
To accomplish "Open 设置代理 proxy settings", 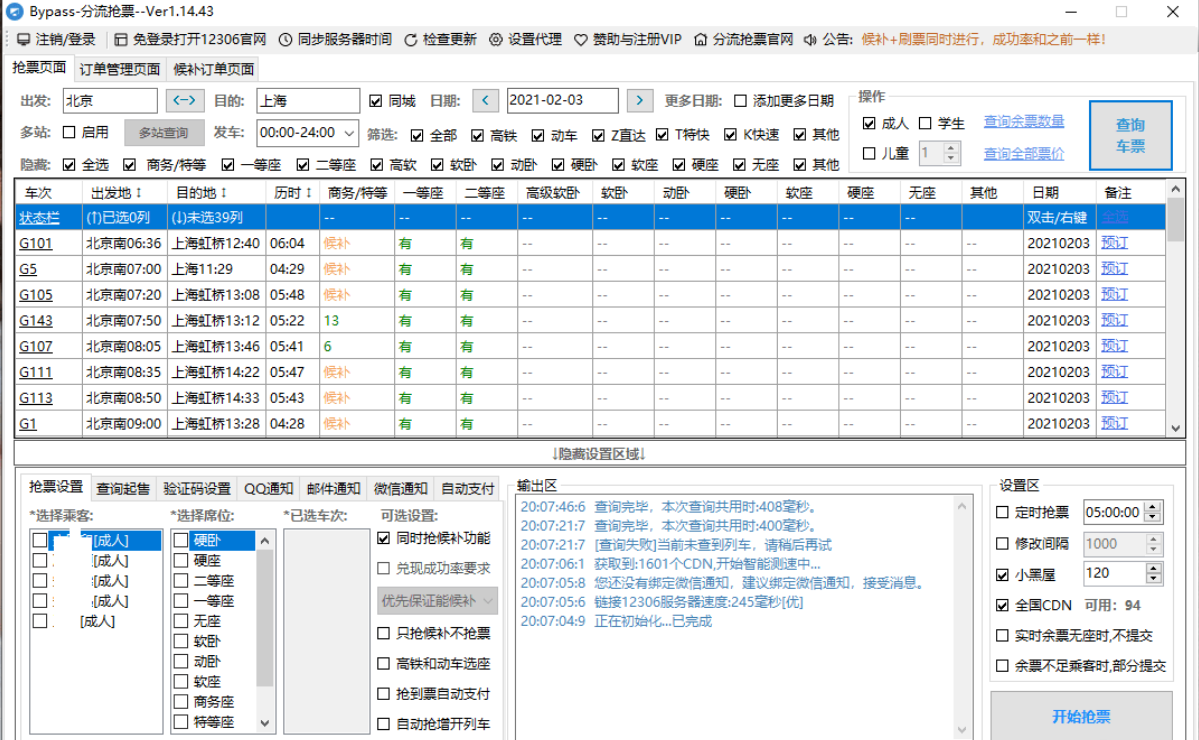I will [x=495, y=41].
